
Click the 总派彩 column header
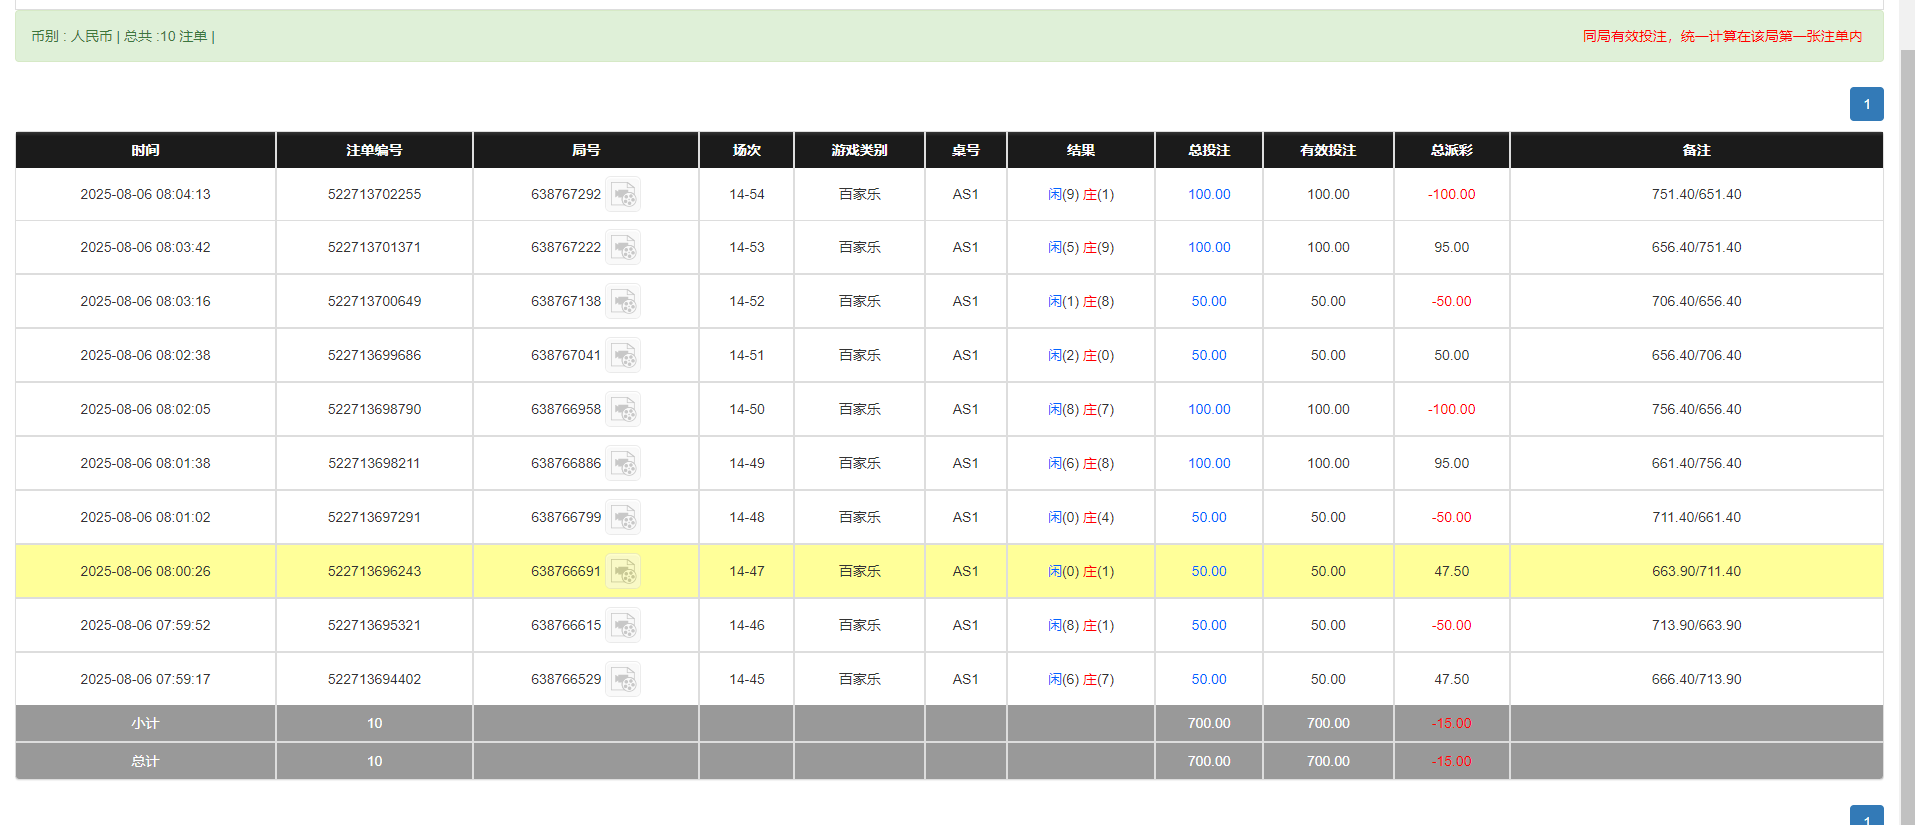click(x=1451, y=150)
